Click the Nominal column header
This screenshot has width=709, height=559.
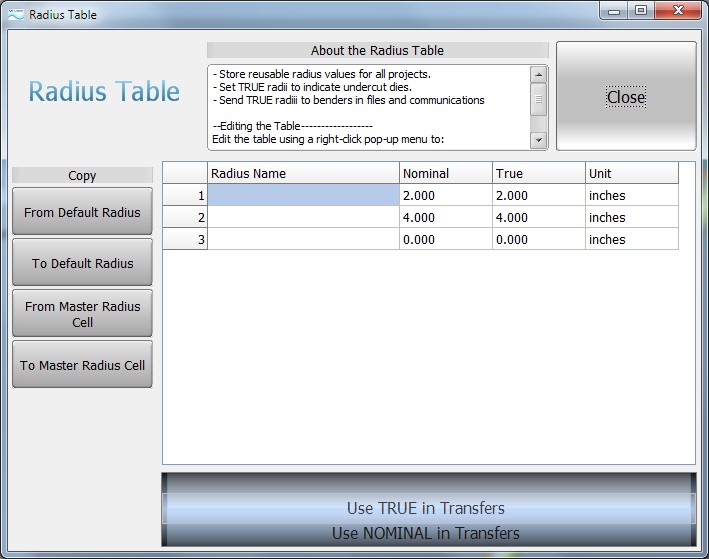pyautogui.click(x=445, y=173)
